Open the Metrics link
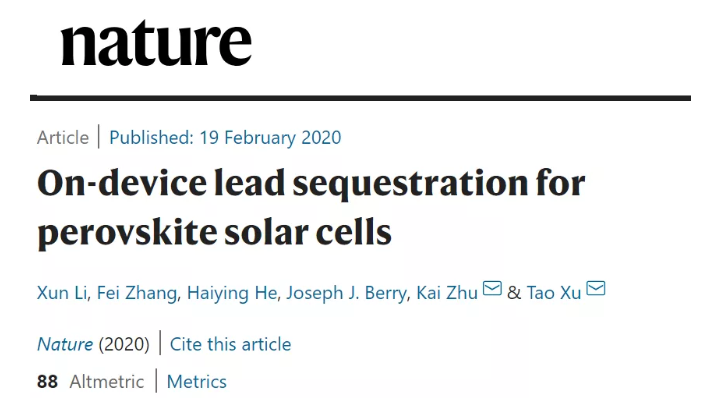This screenshot has width=717, height=398. click(x=197, y=382)
